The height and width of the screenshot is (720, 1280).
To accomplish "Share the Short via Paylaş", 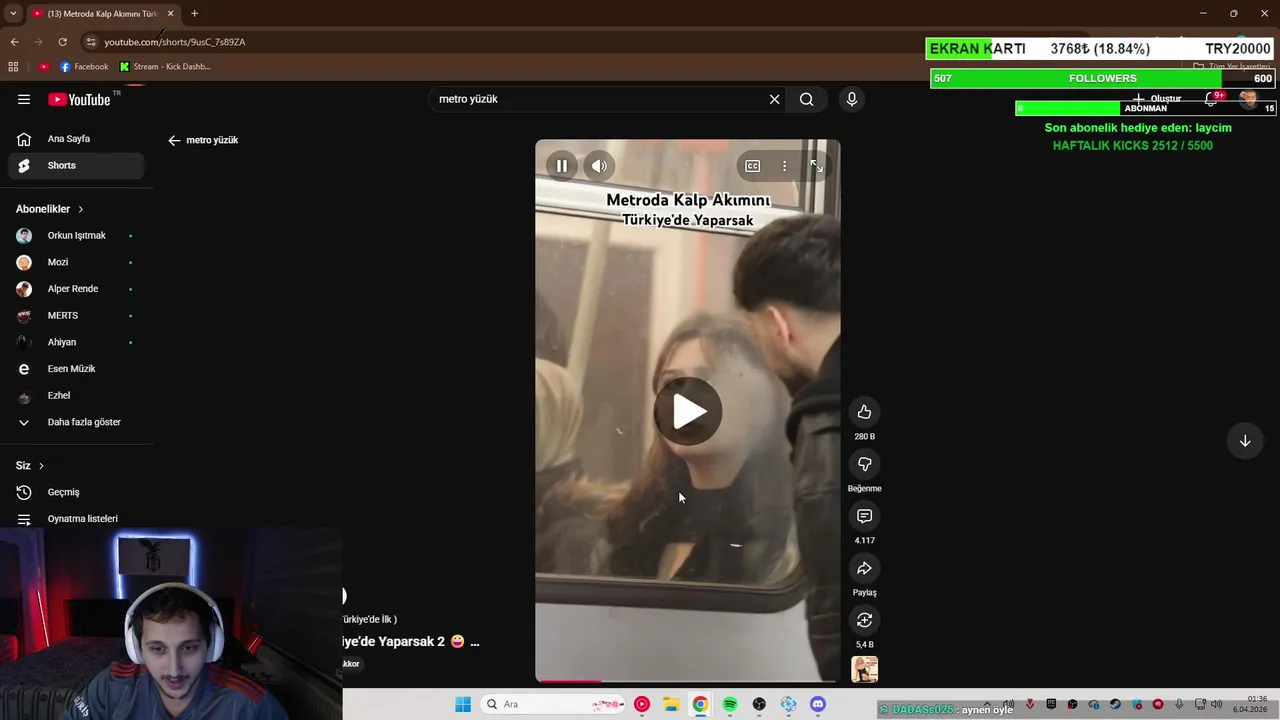I will (x=865, y=568).
